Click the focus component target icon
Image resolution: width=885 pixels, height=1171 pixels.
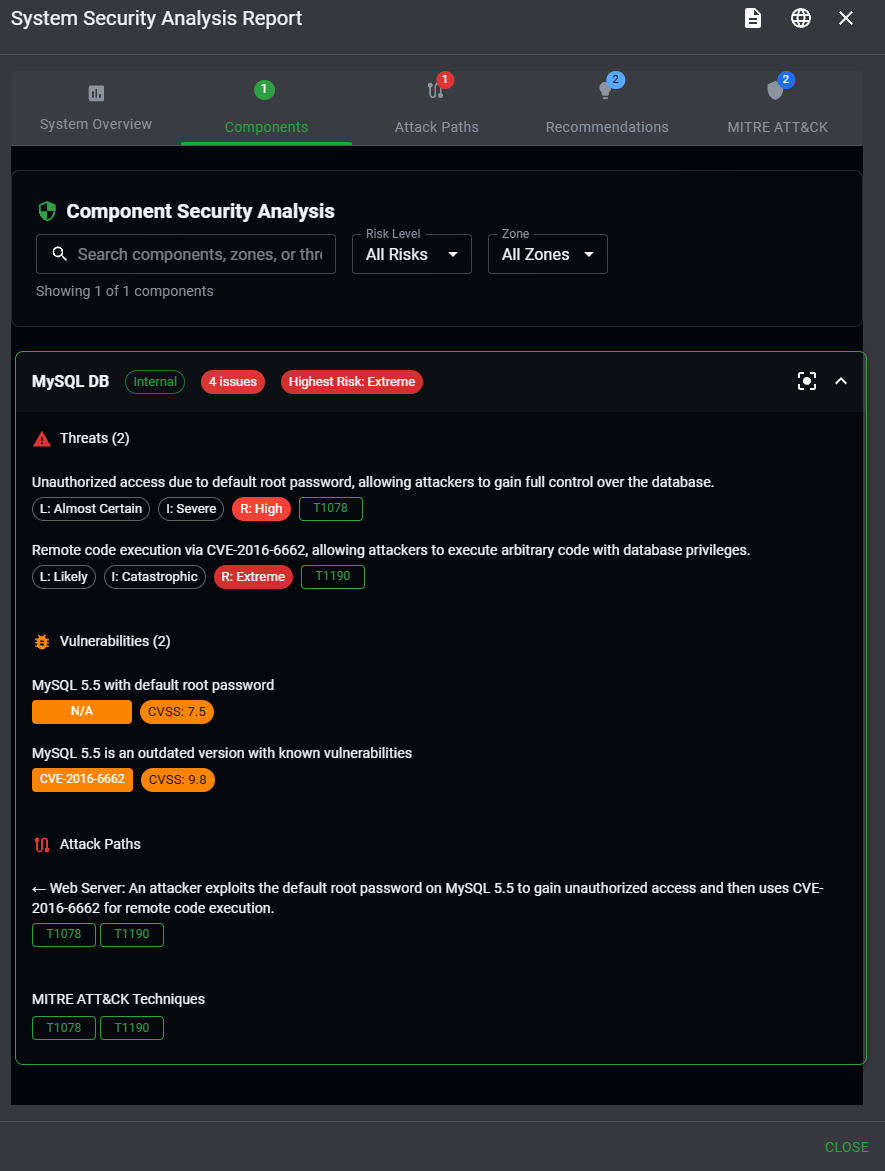807,381
